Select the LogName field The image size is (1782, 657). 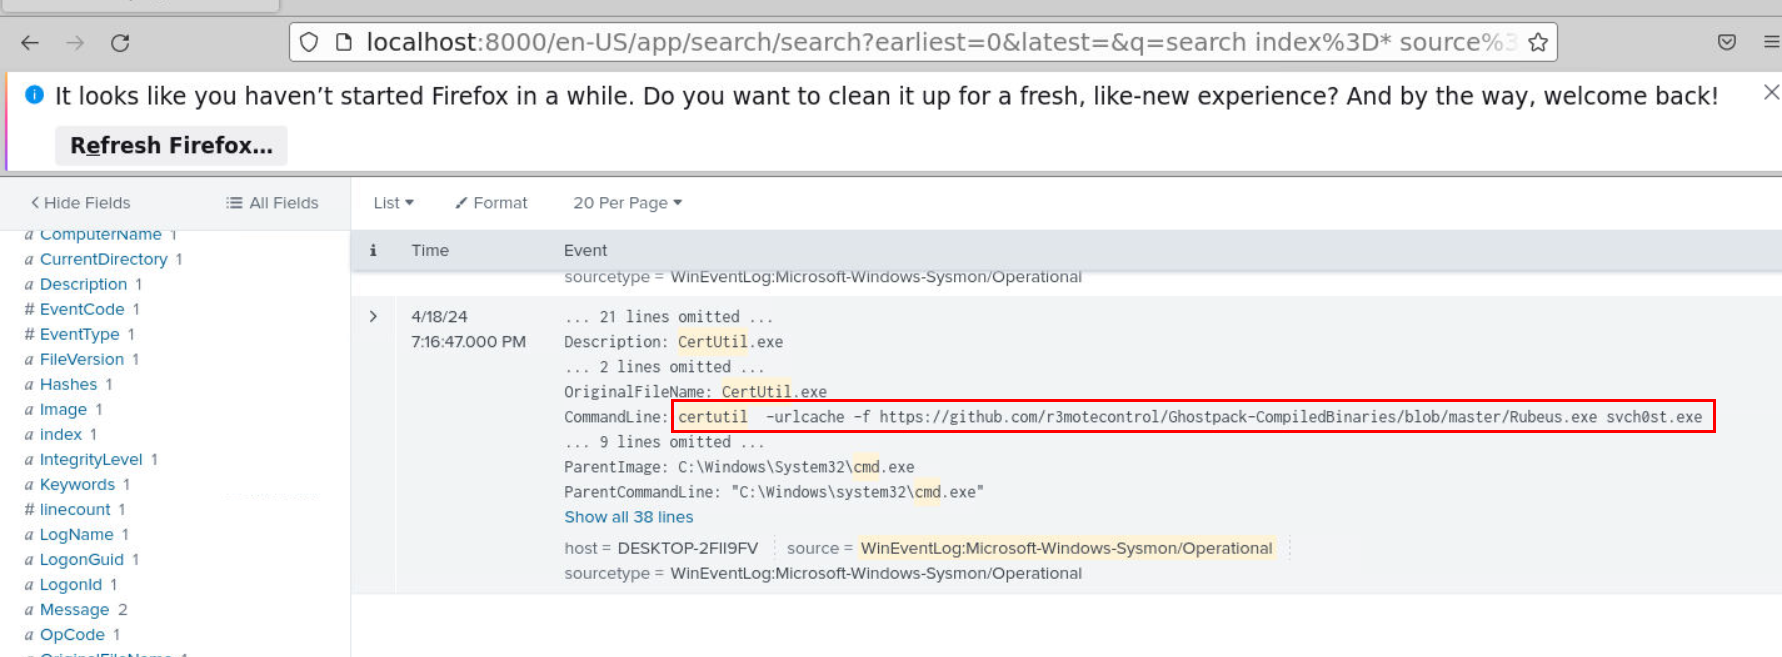(76, 534)
